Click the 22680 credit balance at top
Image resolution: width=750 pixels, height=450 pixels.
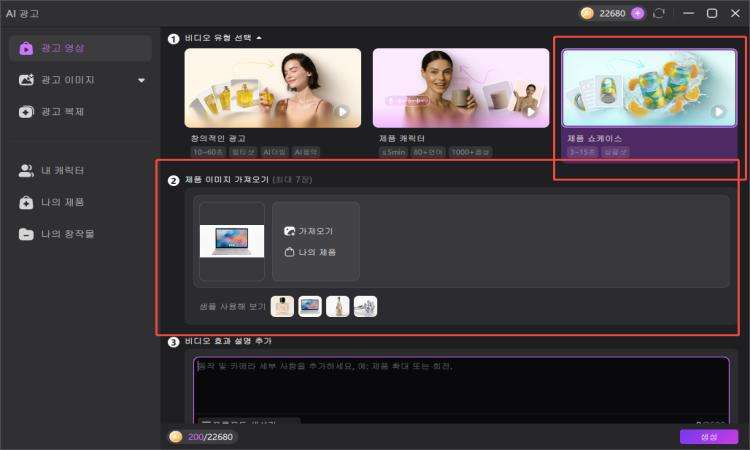coord(612,13)
